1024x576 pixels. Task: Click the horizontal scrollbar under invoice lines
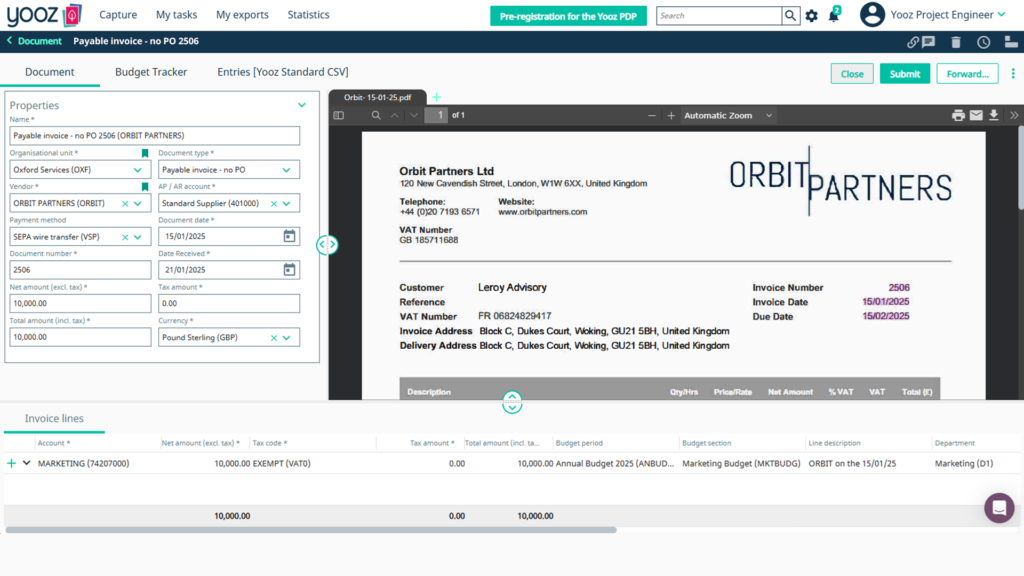click(x=311, y=530)
